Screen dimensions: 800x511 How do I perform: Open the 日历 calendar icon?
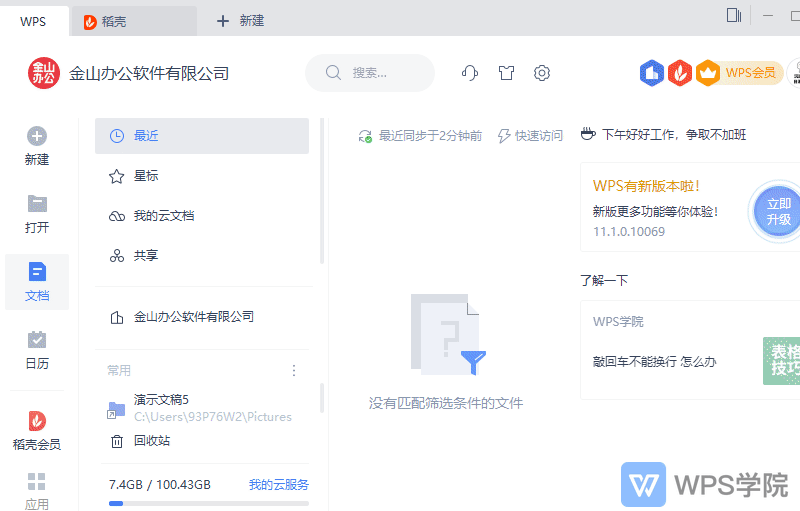(37, 339)
